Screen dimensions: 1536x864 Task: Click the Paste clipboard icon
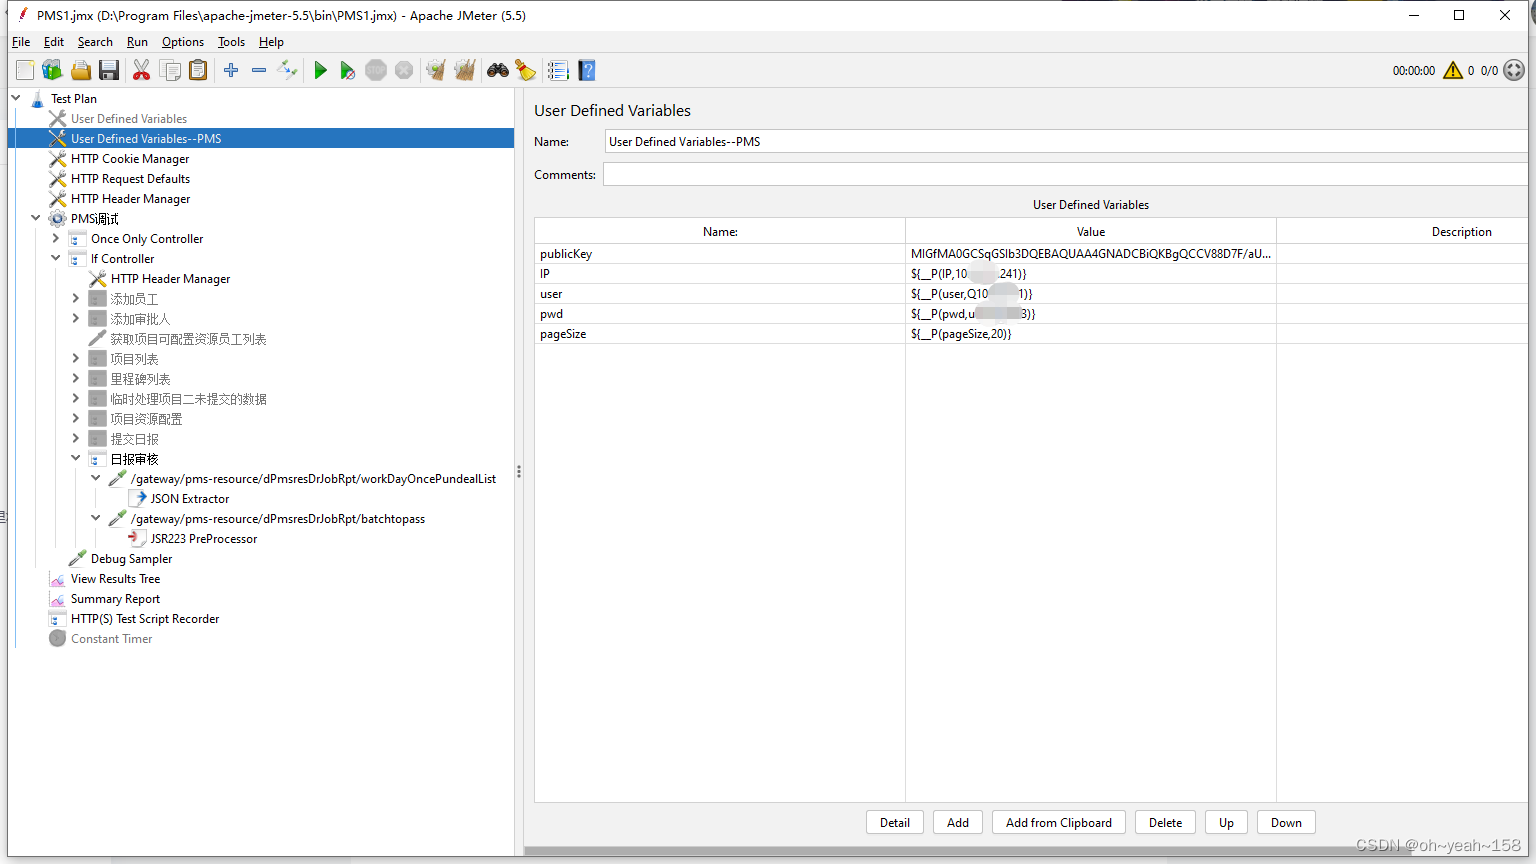199,70
